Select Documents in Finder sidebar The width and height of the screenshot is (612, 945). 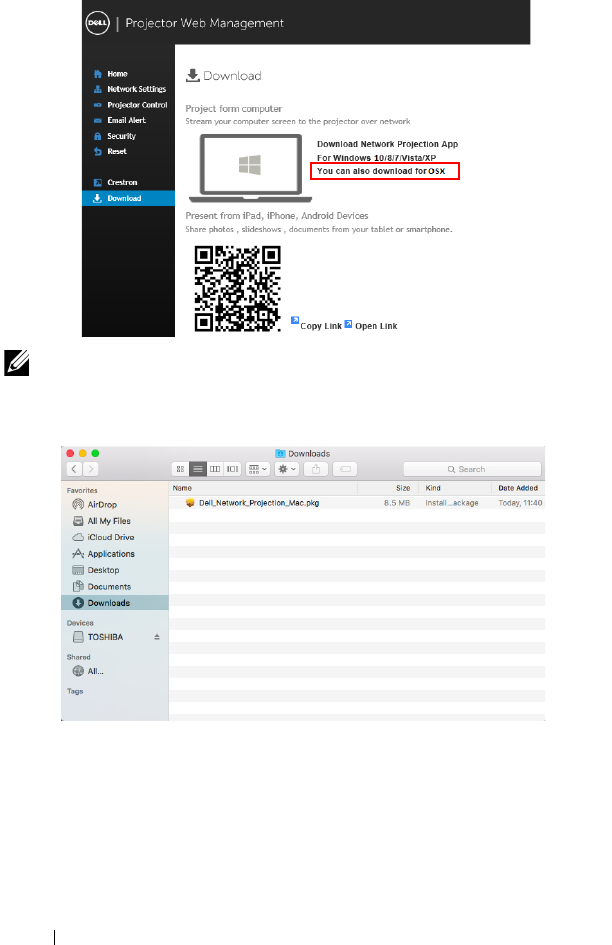[115, 586]
